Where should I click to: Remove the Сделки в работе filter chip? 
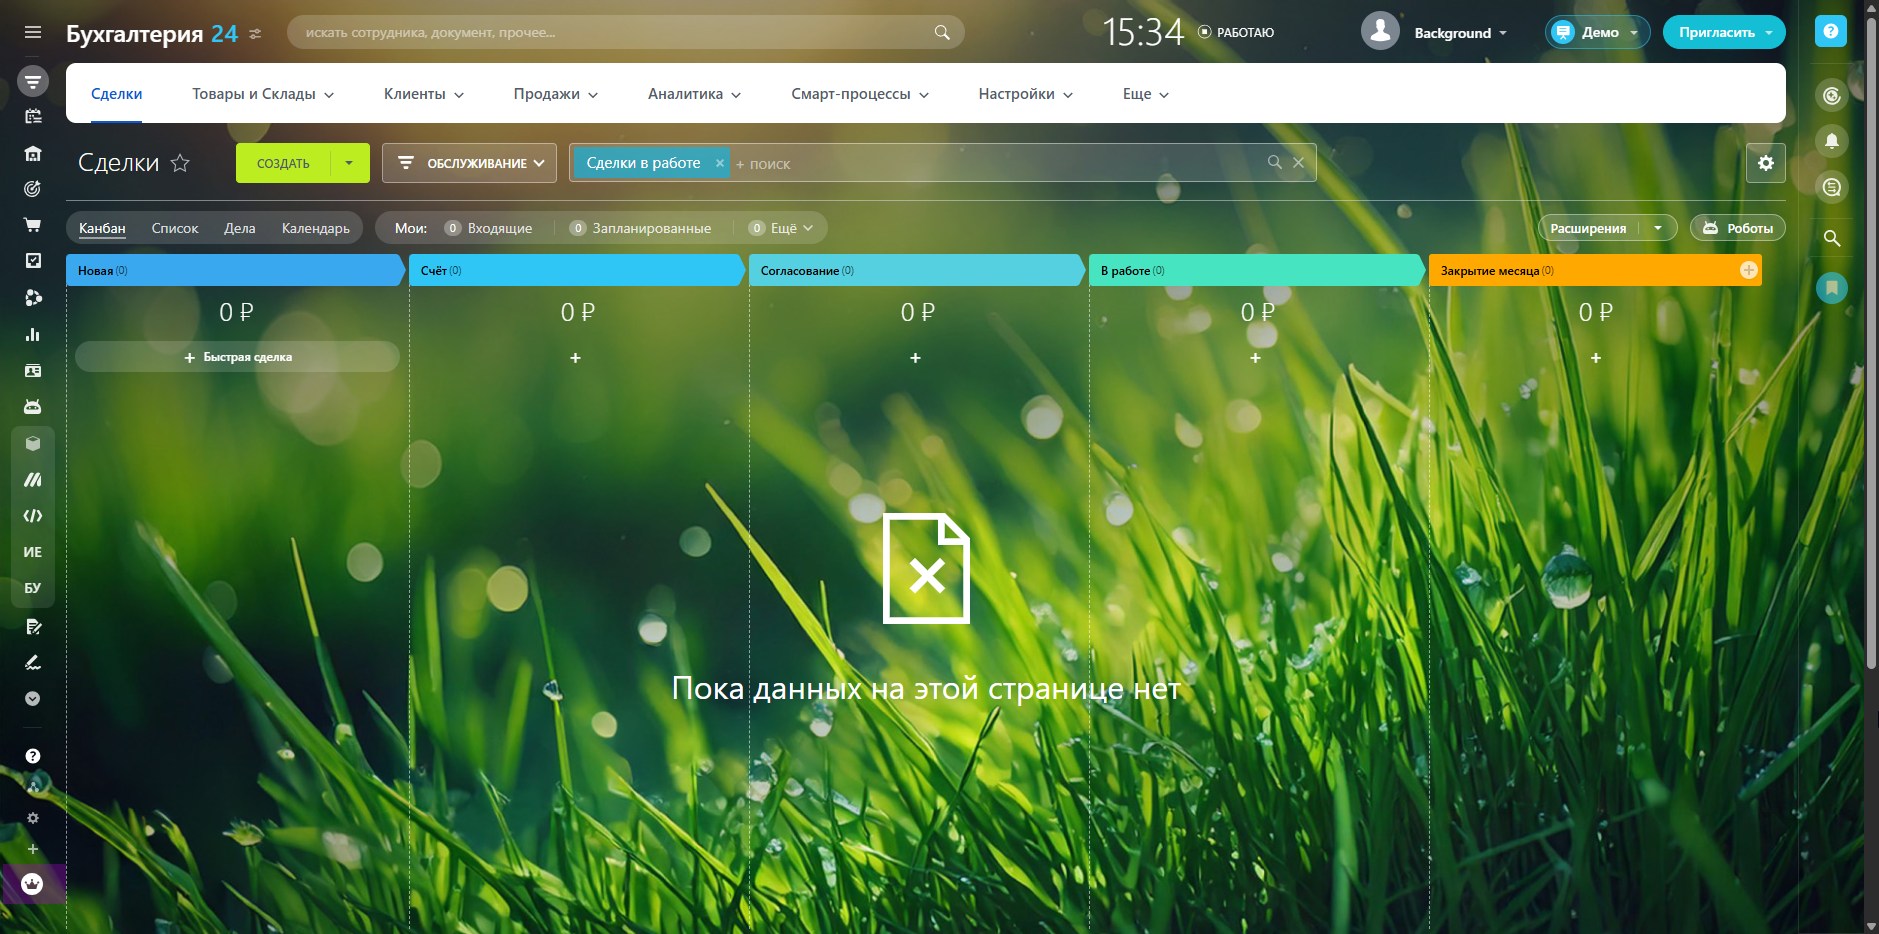[719, 163]
